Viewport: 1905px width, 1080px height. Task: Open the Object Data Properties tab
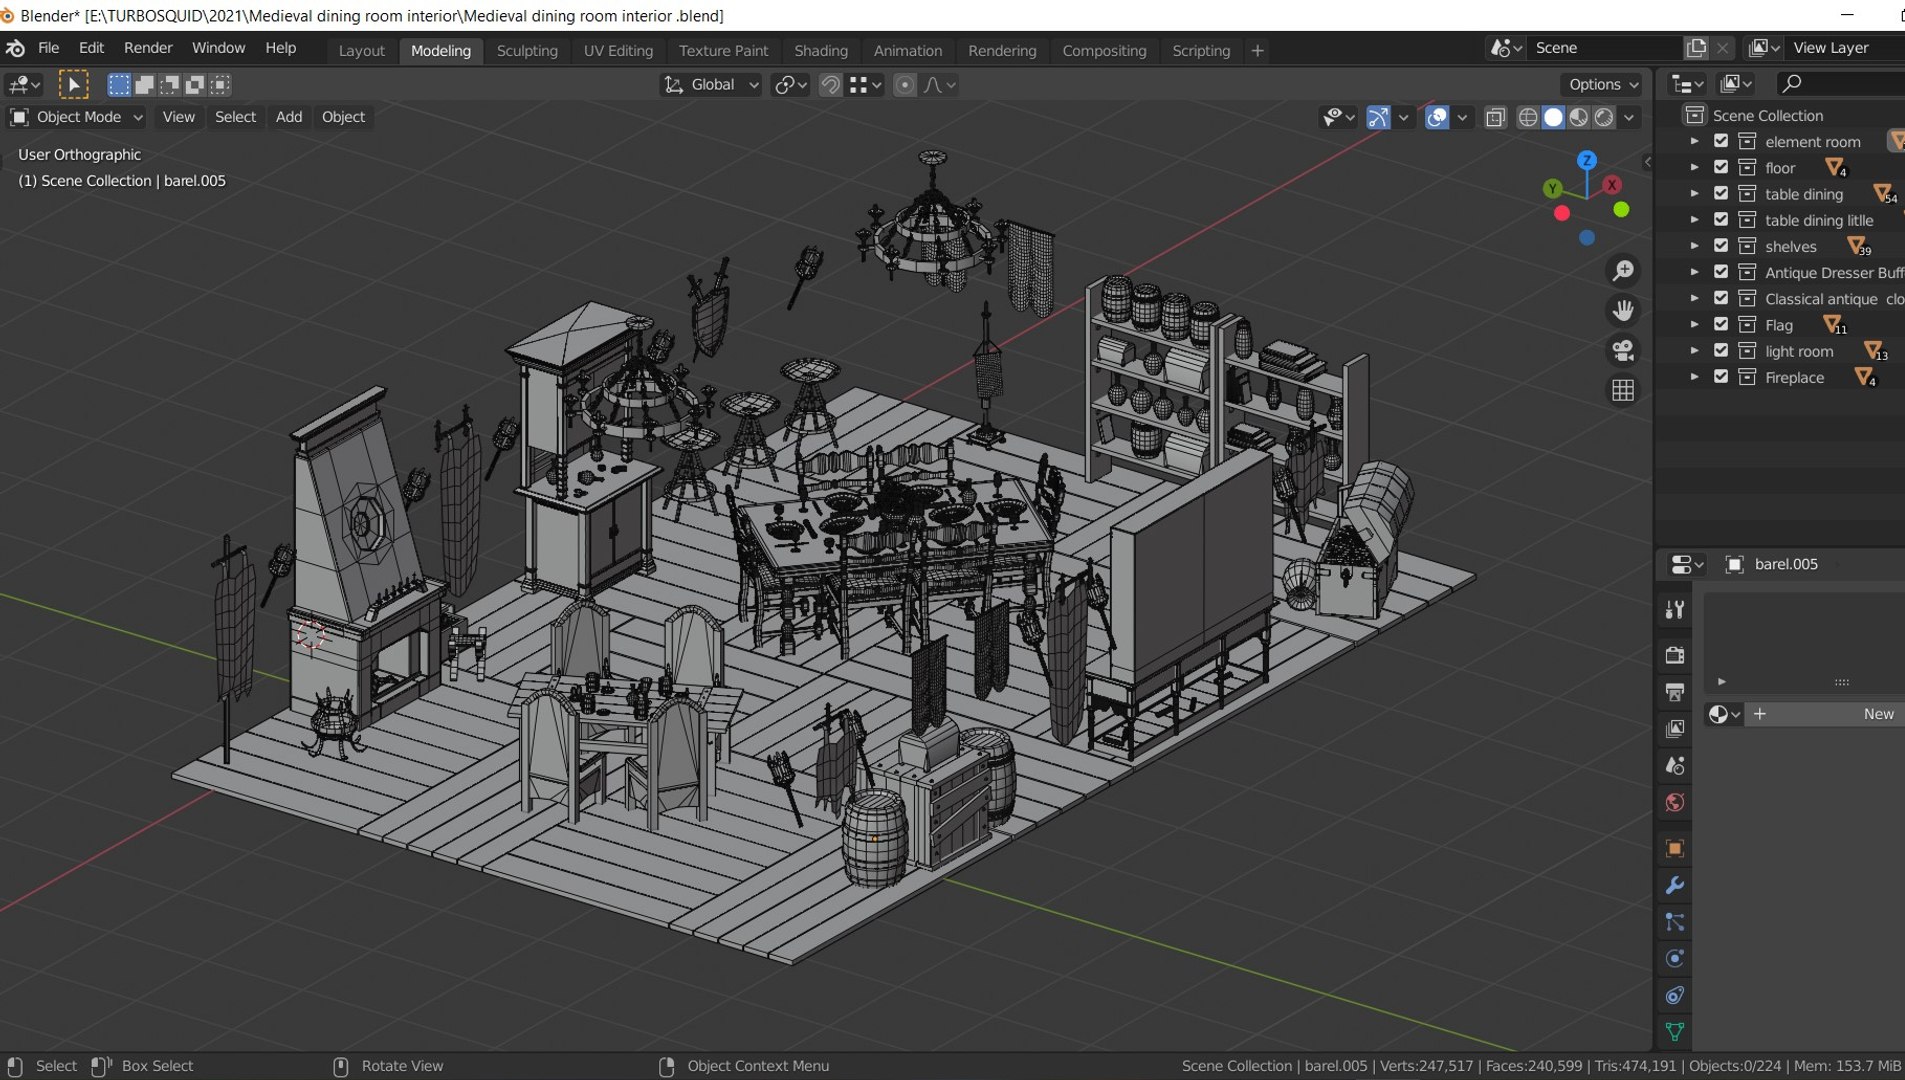(x=1675, y=1032)
